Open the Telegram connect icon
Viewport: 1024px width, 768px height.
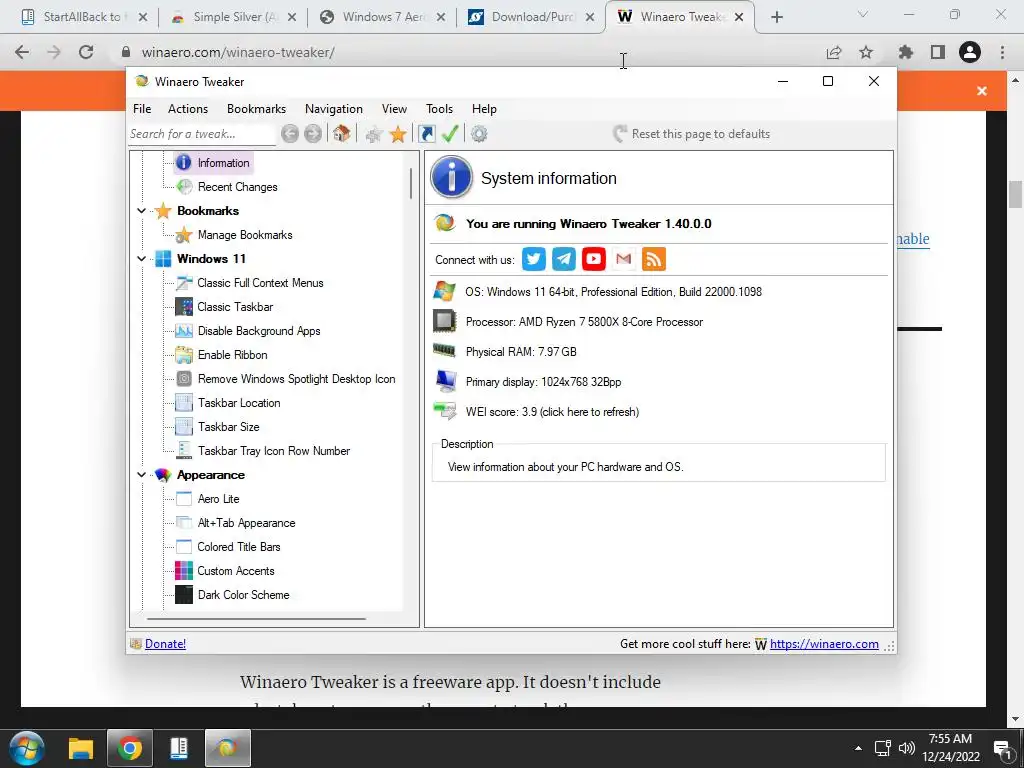click(564, 259)
